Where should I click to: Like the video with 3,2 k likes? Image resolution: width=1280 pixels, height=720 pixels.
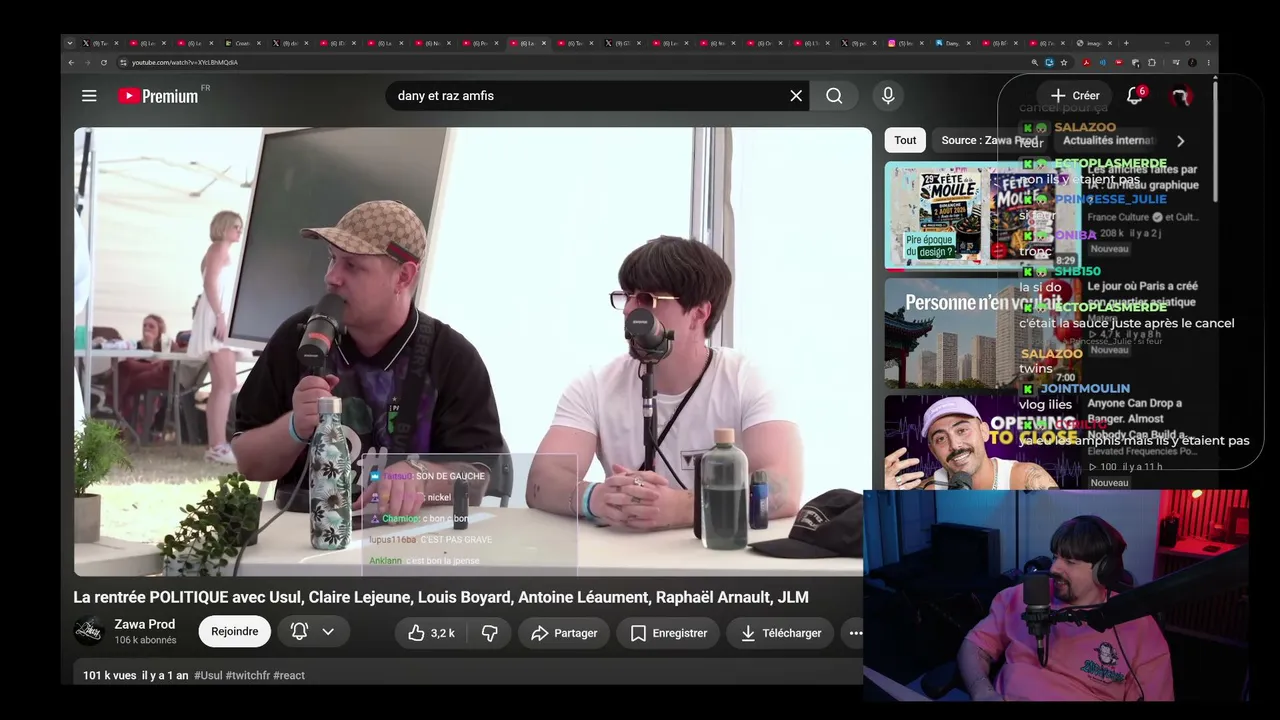[431, 633]
